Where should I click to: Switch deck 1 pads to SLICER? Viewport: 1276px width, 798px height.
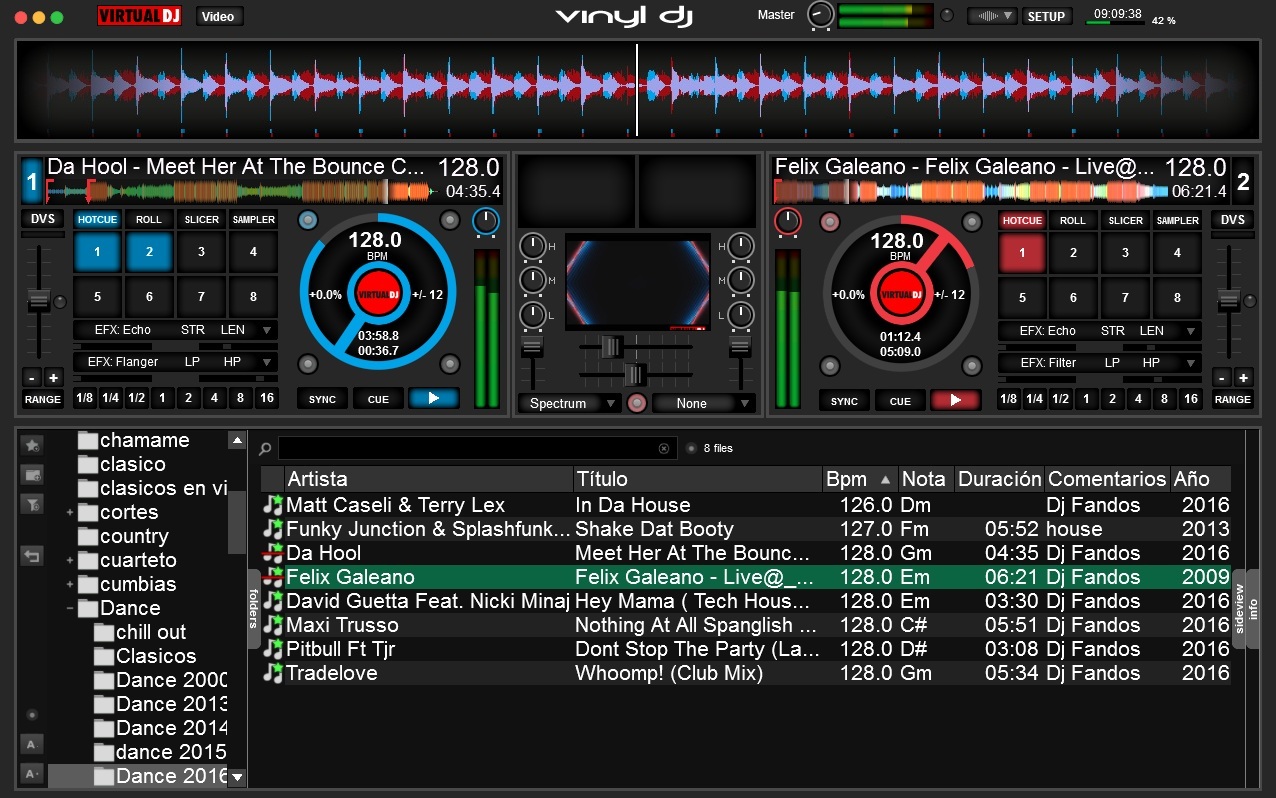coord(201,220)
